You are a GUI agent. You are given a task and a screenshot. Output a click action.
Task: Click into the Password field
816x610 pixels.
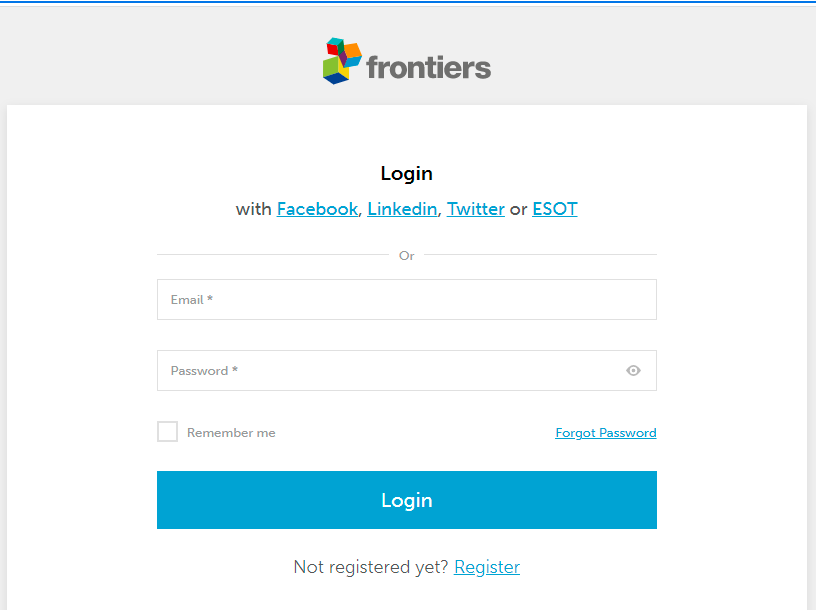[390, 371]
